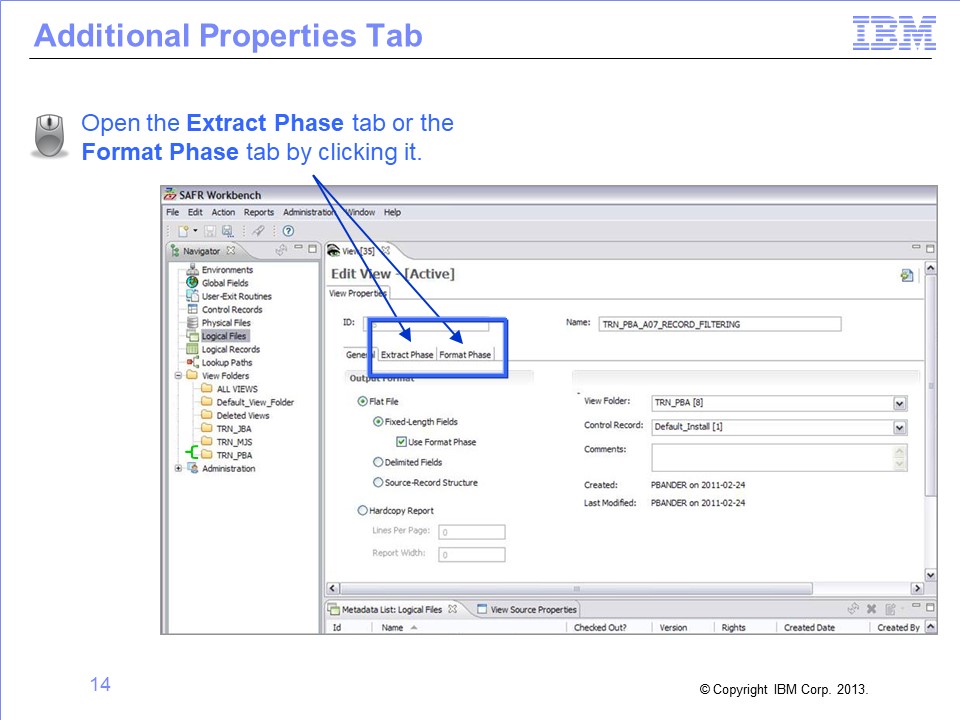This screenshot has height=720, width=960.
Task: Click the Name text field
Action: click(x=718, y=324)
